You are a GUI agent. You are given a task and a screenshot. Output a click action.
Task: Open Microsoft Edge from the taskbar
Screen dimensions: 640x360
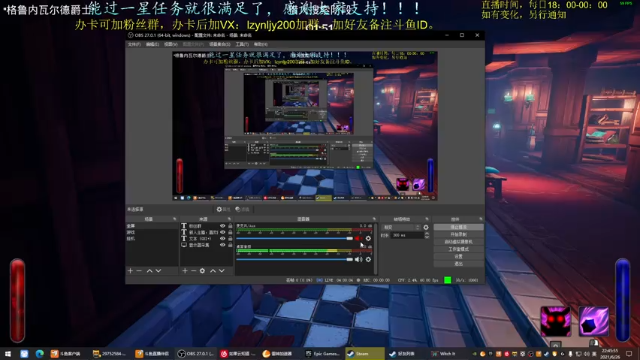pyautogui.click(x=40, y=353)
